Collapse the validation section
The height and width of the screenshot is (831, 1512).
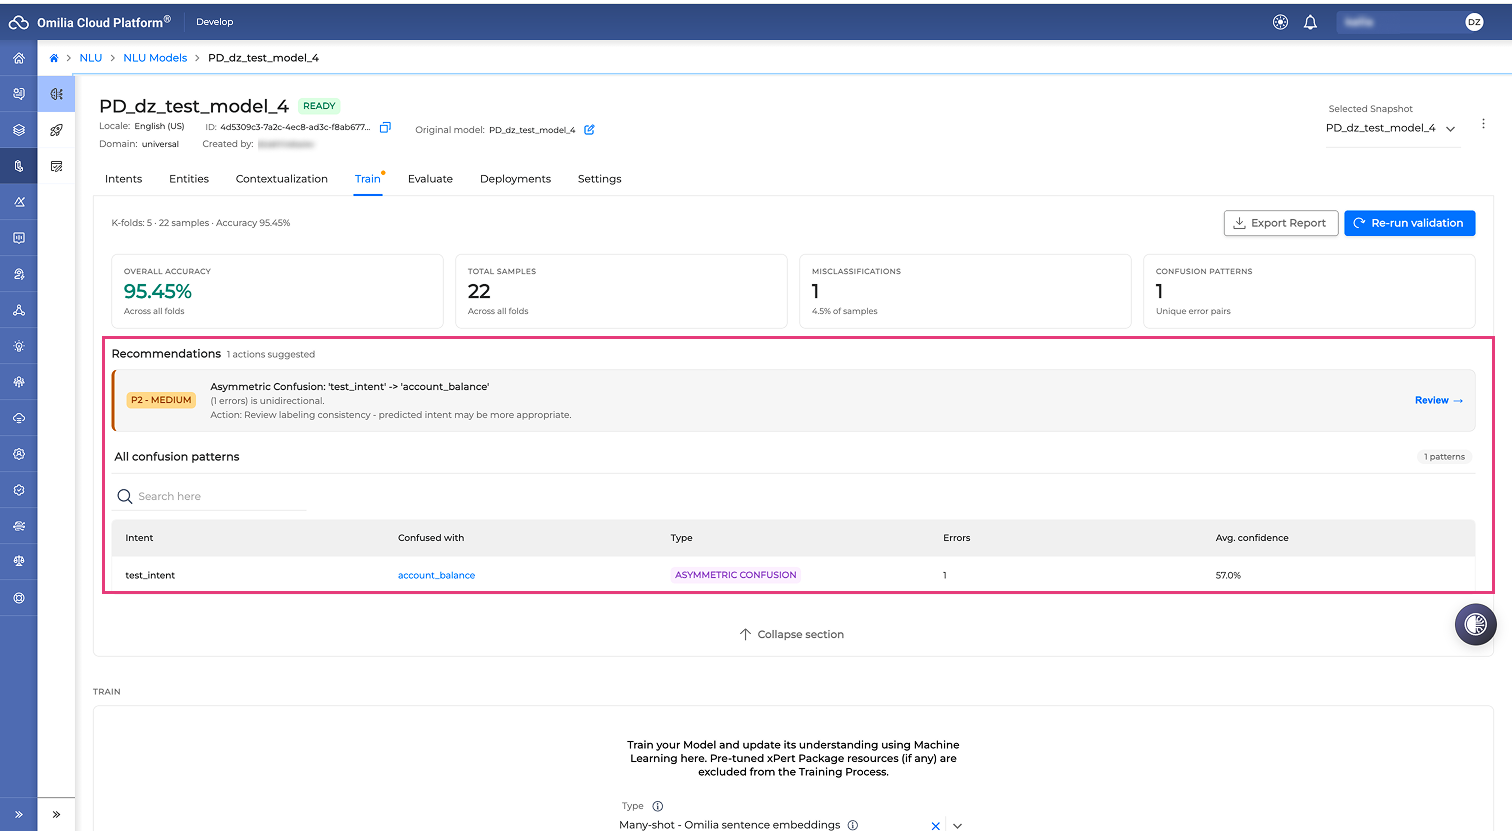pyautogui.click(x=791, y=634)
